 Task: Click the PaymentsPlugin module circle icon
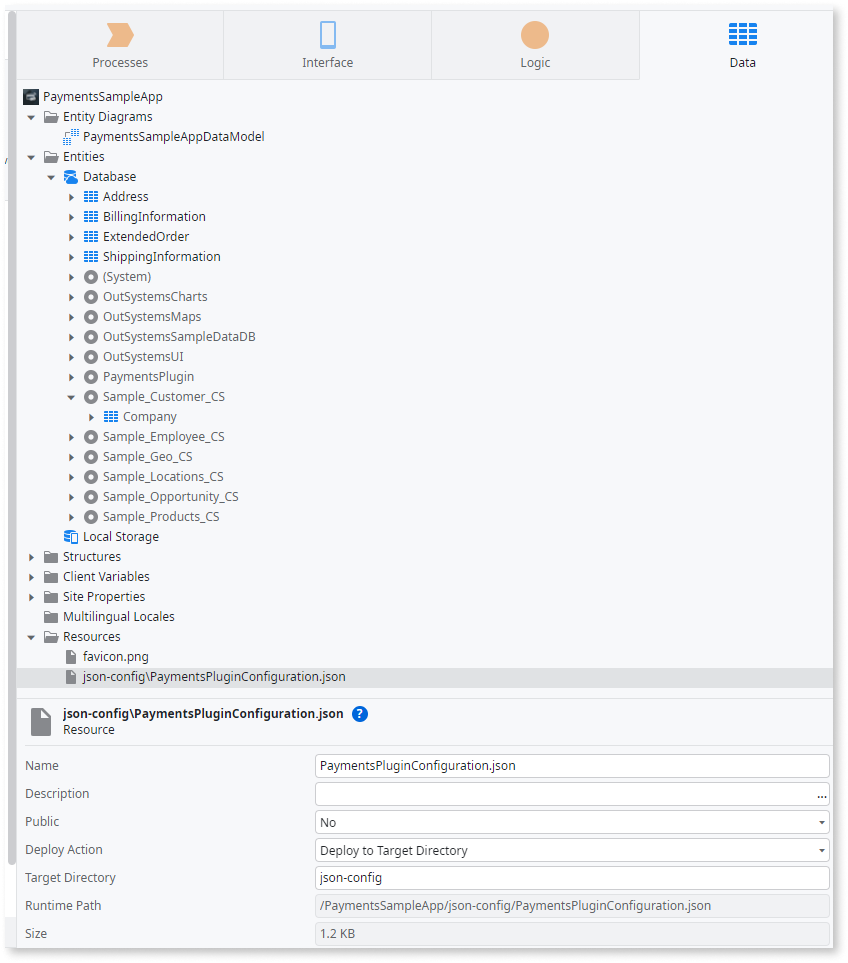click(x=91, y=377)
